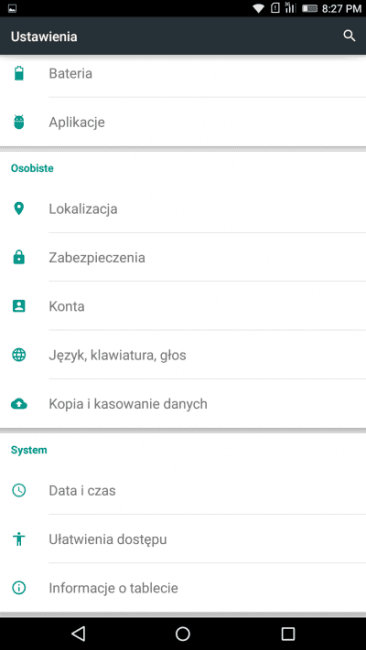Screen dimensions: 366x650
Task: Open Język, klawiatura, głos
Action: (183, 355)
